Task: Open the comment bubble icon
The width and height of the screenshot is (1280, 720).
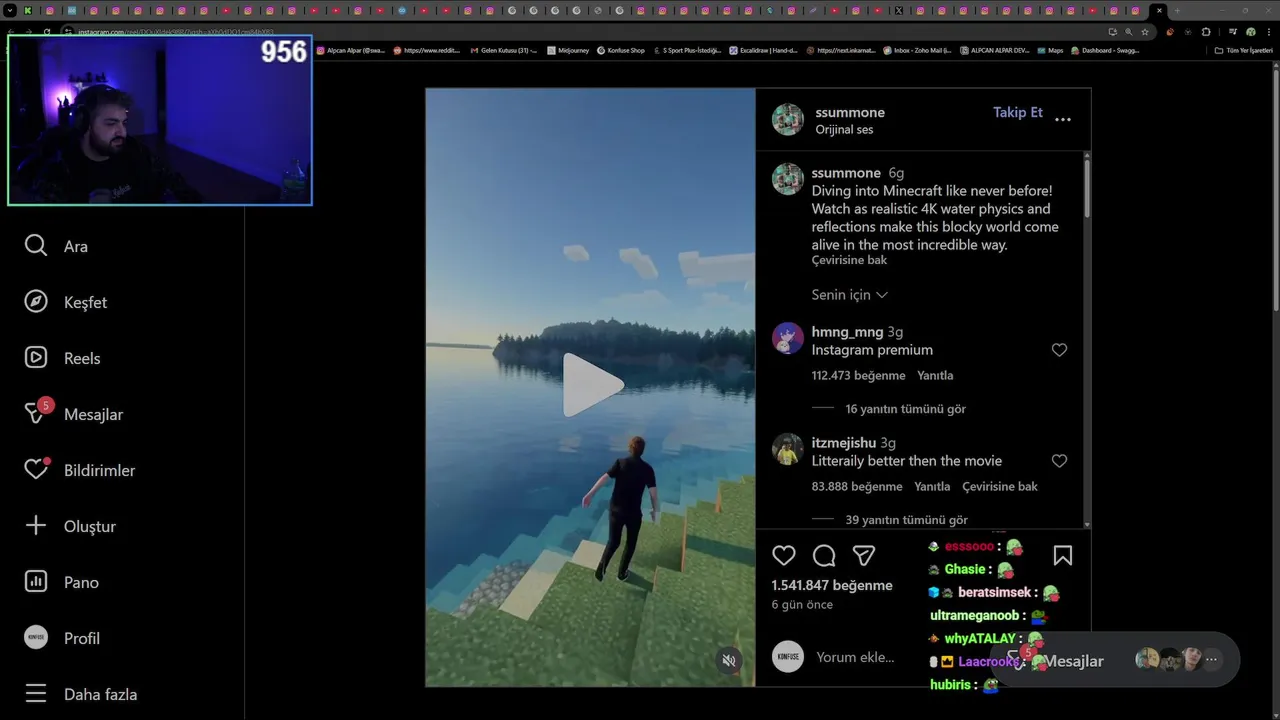Action: [x=824, y=555]
